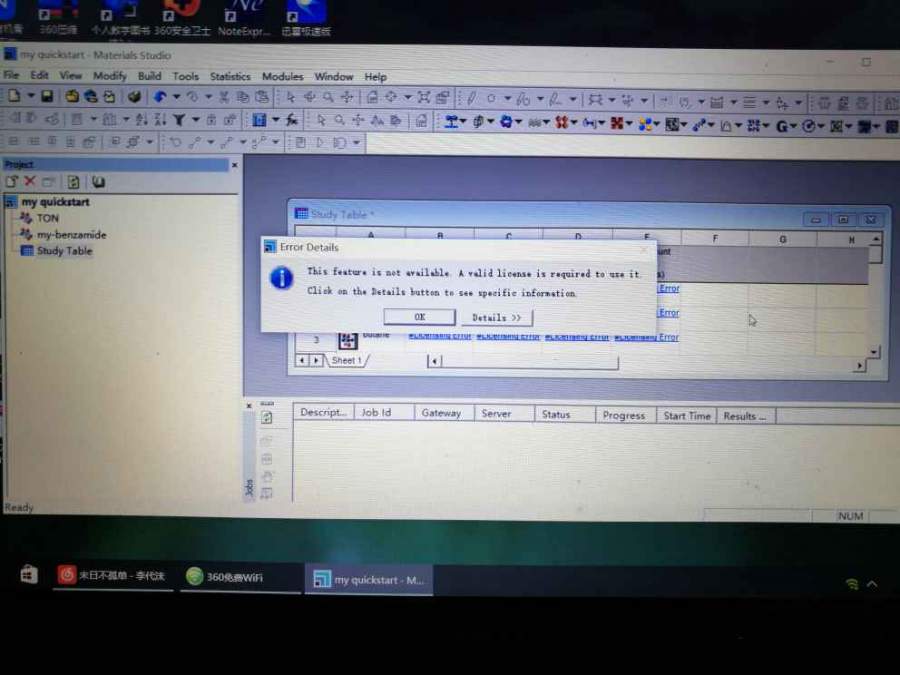Open the New document dropdown arrow
This screenshot has height=675, width=900.
(31, 96)
